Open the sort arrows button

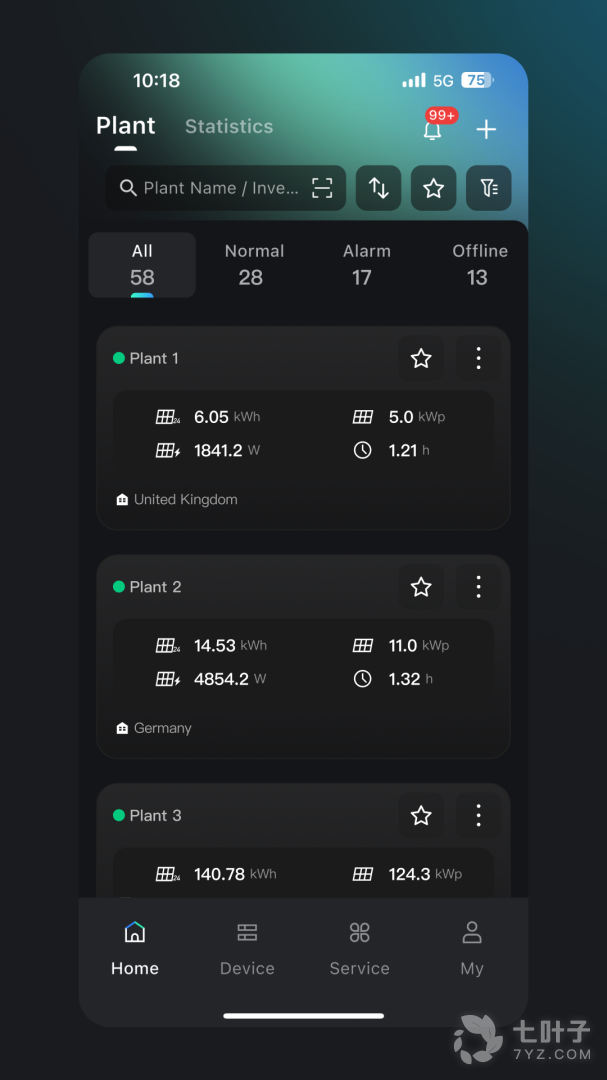click(378, 188)
